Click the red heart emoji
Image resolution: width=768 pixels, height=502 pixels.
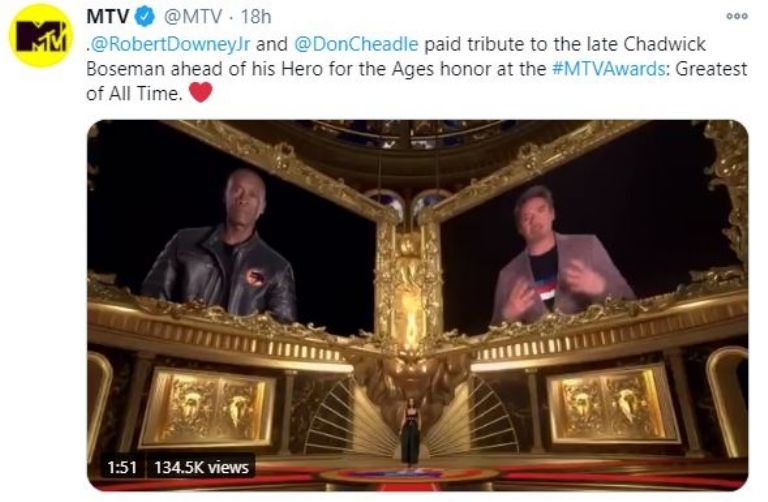200,92
